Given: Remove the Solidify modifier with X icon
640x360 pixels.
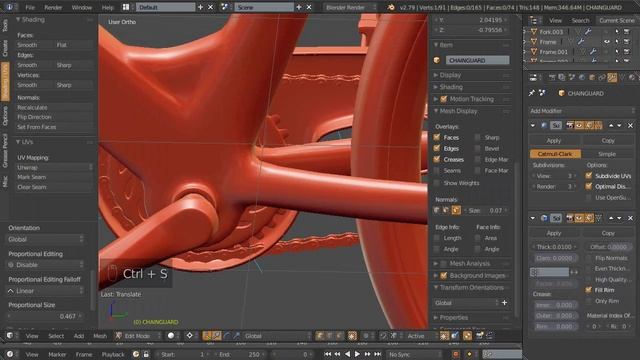Looking at the screenshot, I should [x=630, y=218].
